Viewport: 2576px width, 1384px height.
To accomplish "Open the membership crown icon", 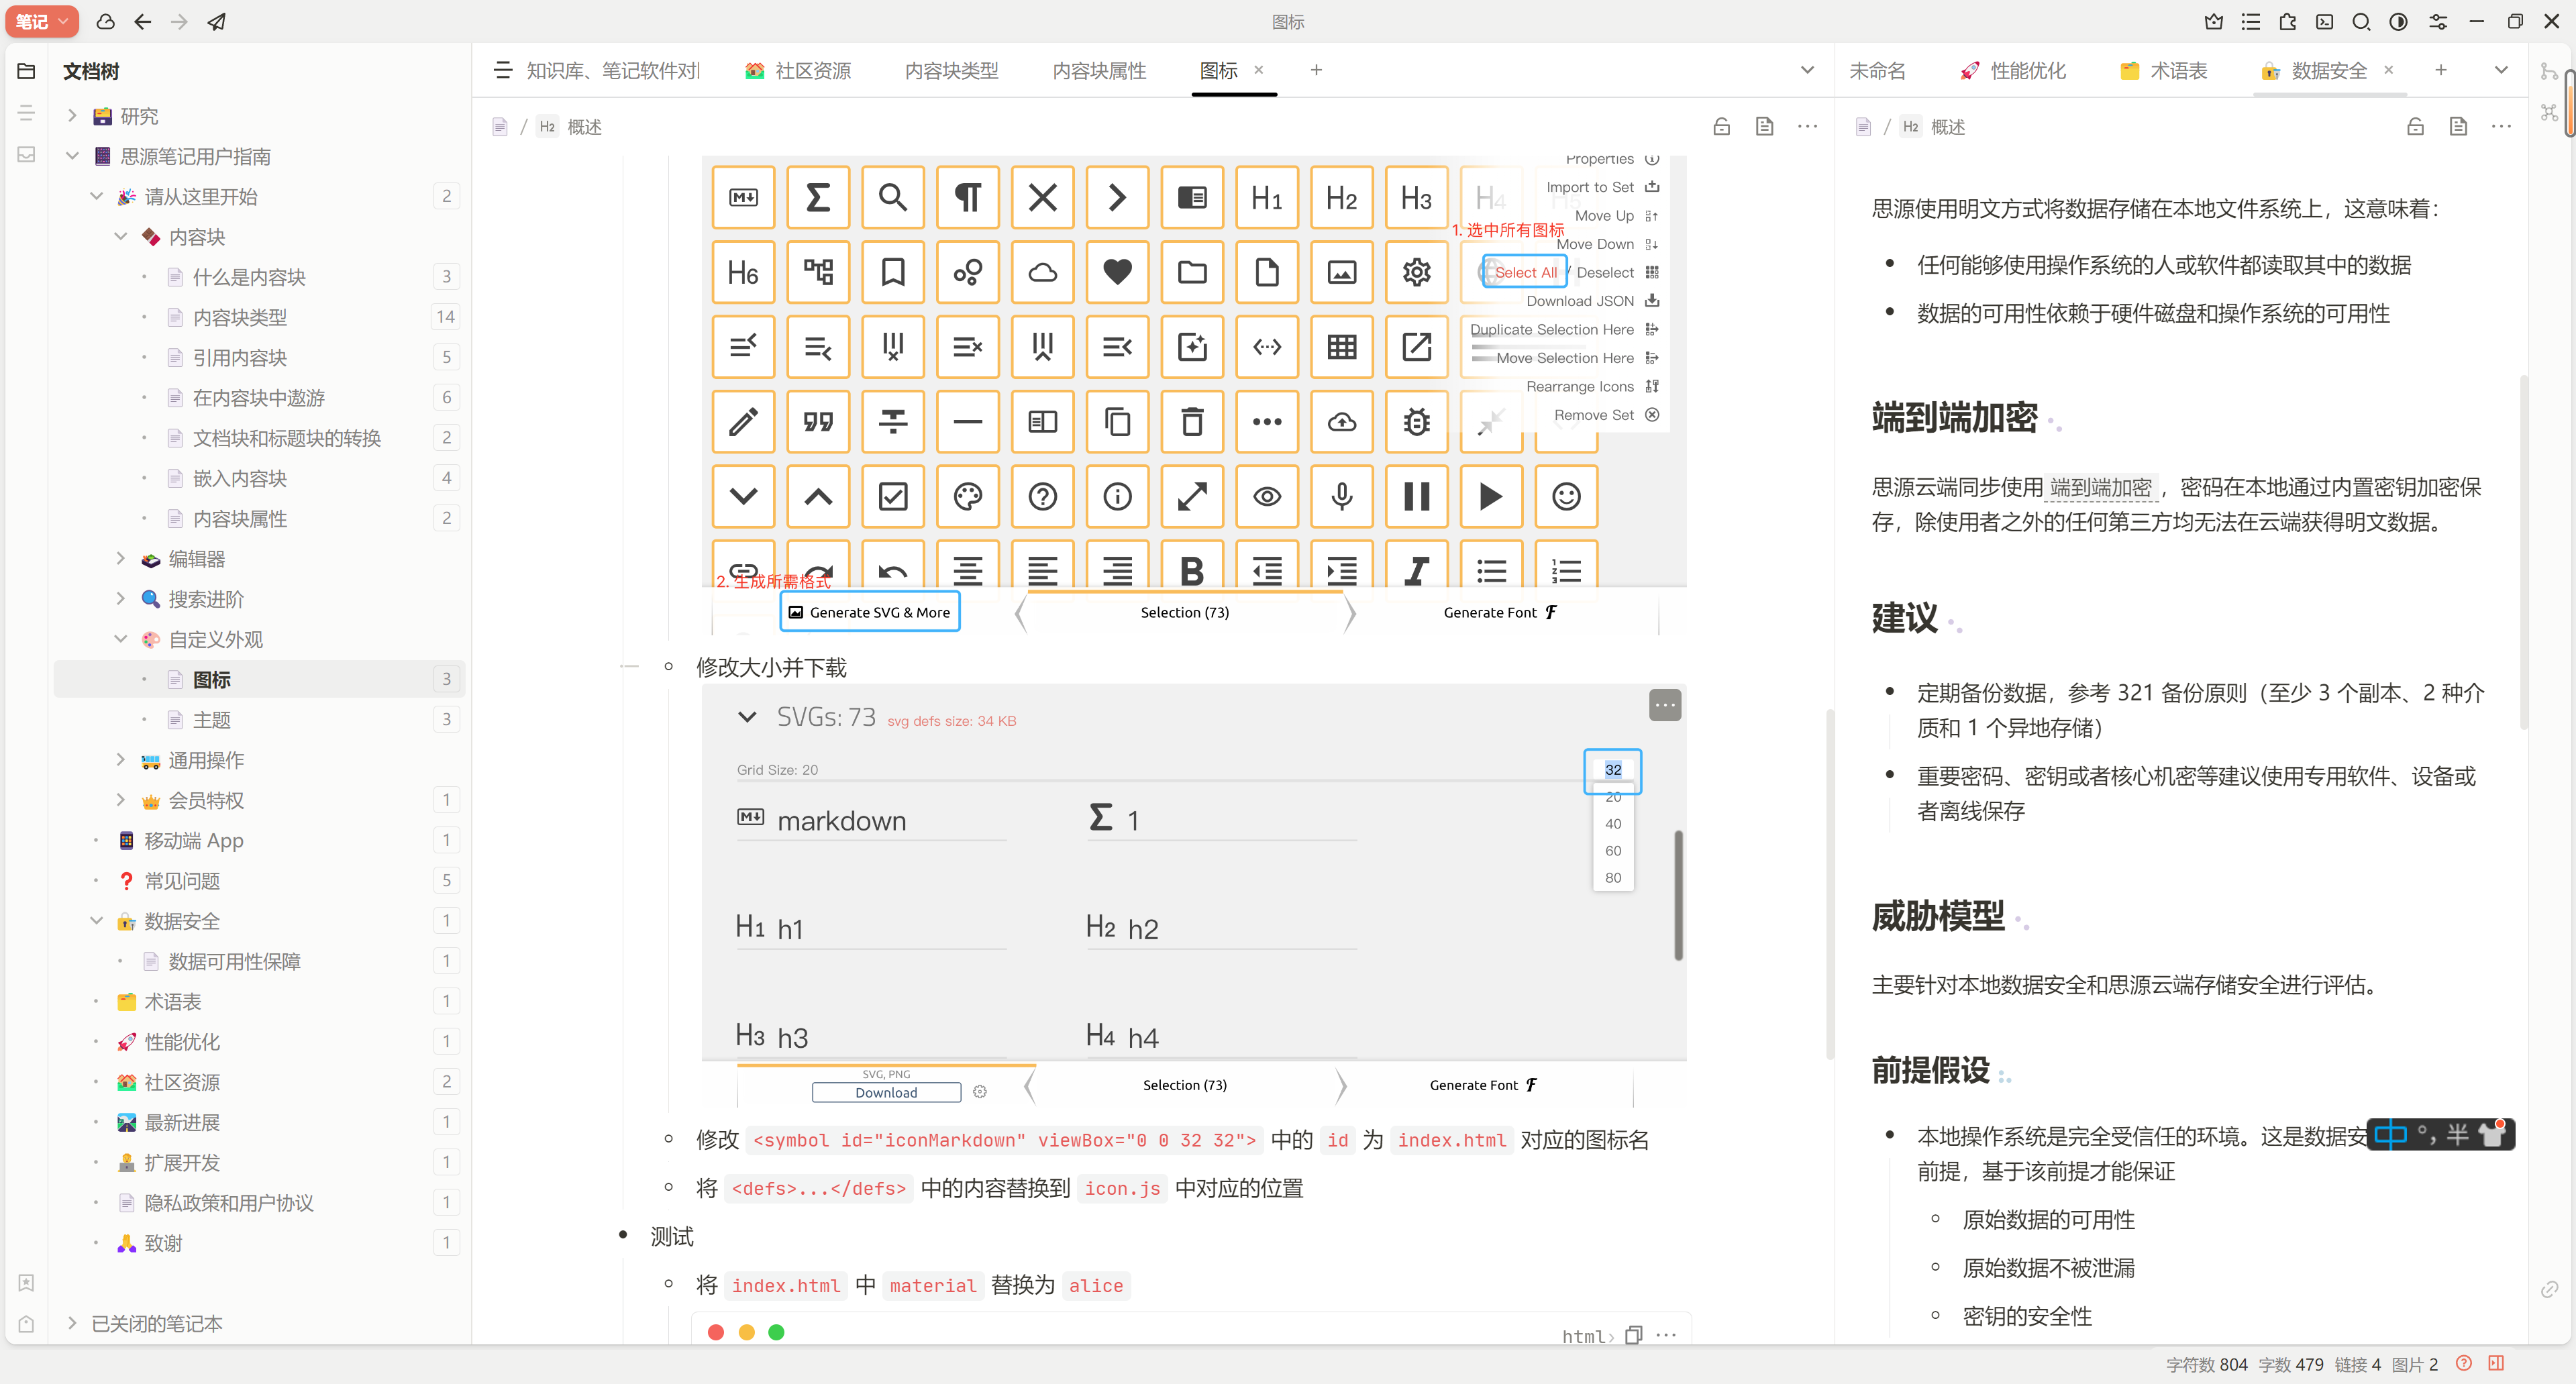I will click(2213, 21).
